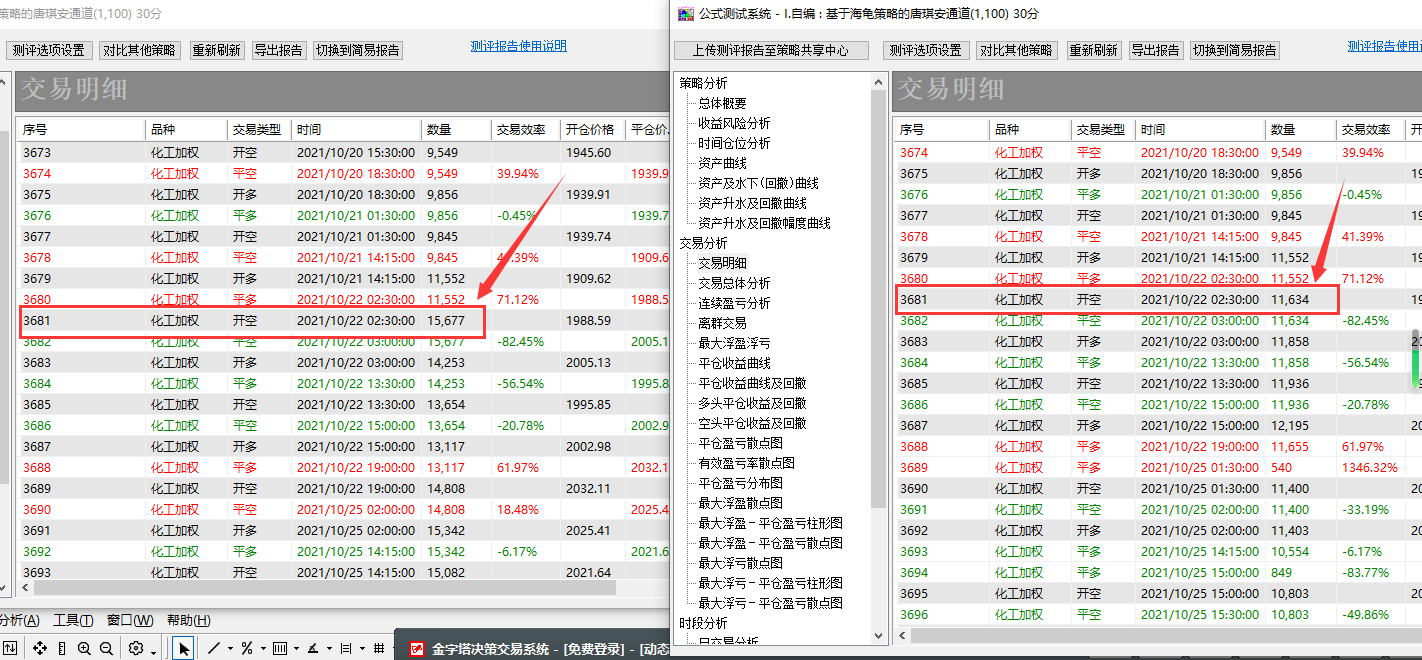Select the 策略分析 tree node
Screen dimensions: 1422x660
coord(703,83)
